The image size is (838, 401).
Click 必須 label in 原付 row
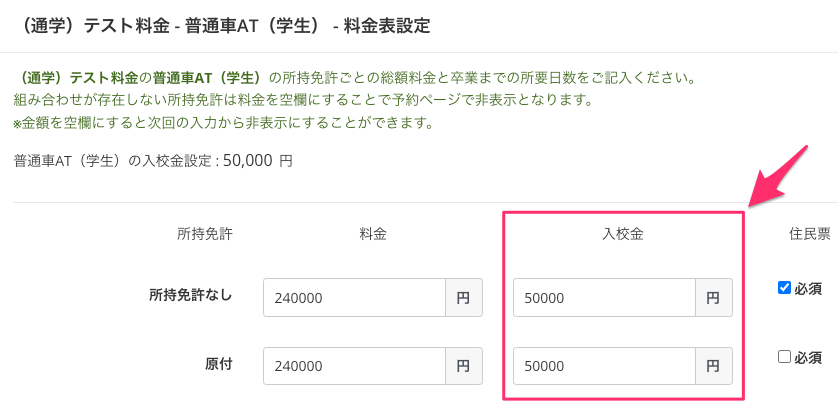808,358
